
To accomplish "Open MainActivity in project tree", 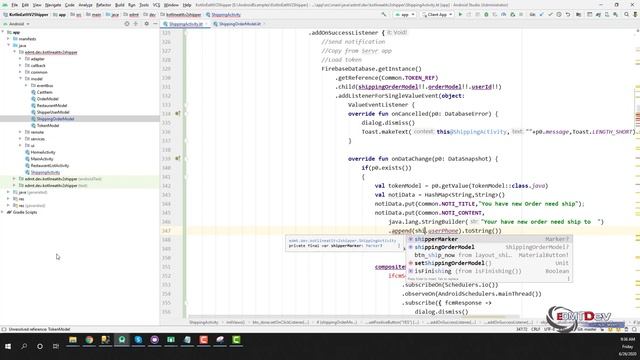I will pyautogui.click(x=42, y=159).
